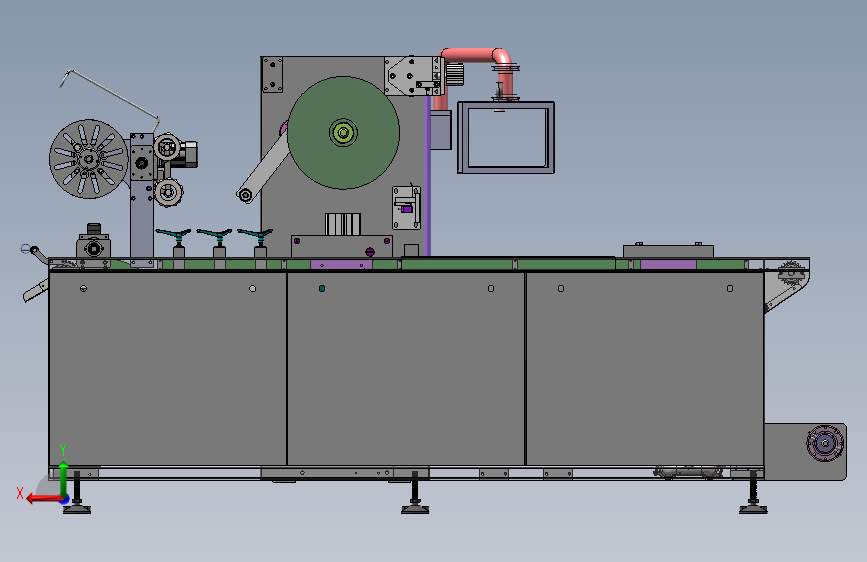
Task: Select the left cabinet door panel
Action: pyautogui.click(x=168, y=368)
